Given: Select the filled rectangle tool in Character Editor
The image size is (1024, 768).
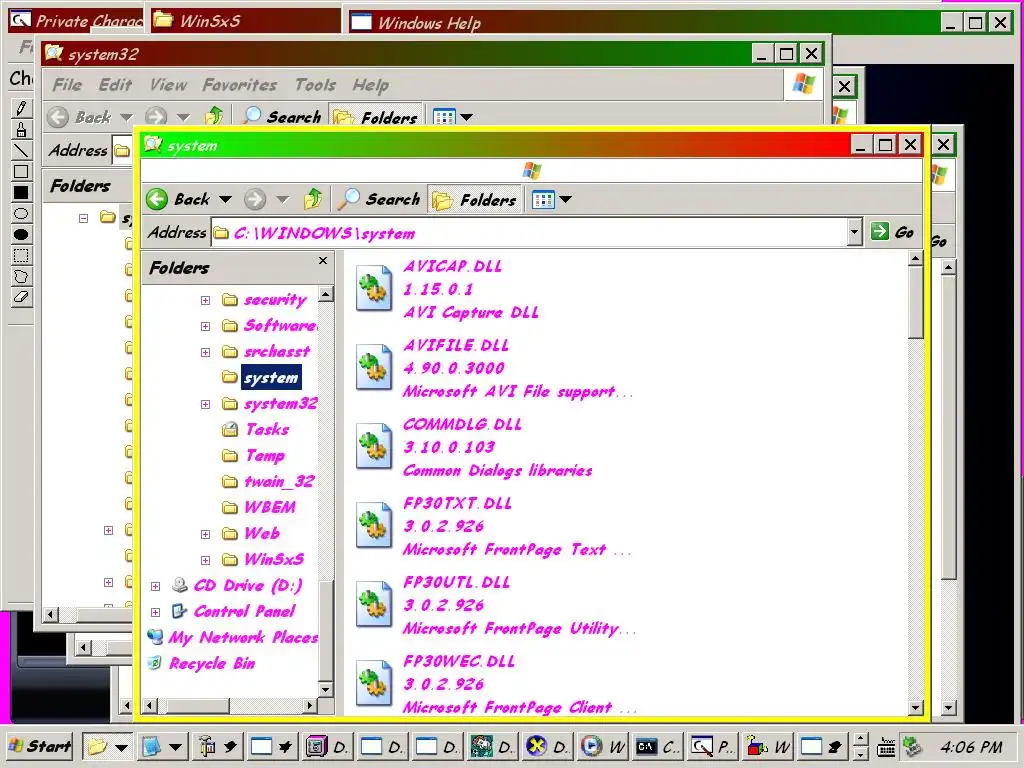Looking at the screenshot, I should pos(21,193).
